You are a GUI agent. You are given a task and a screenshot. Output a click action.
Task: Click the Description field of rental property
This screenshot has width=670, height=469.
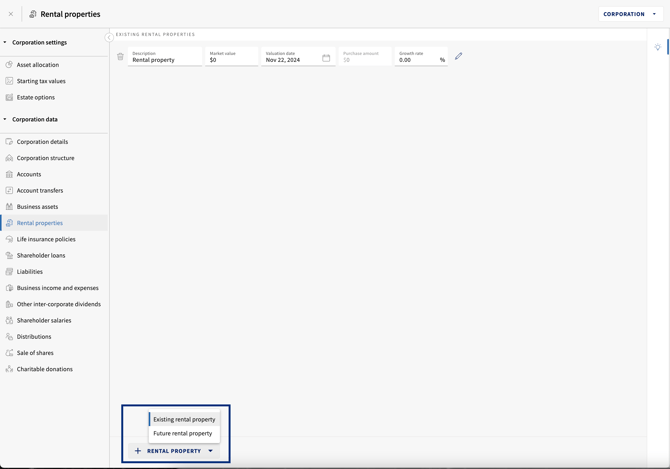coord(165,56)
